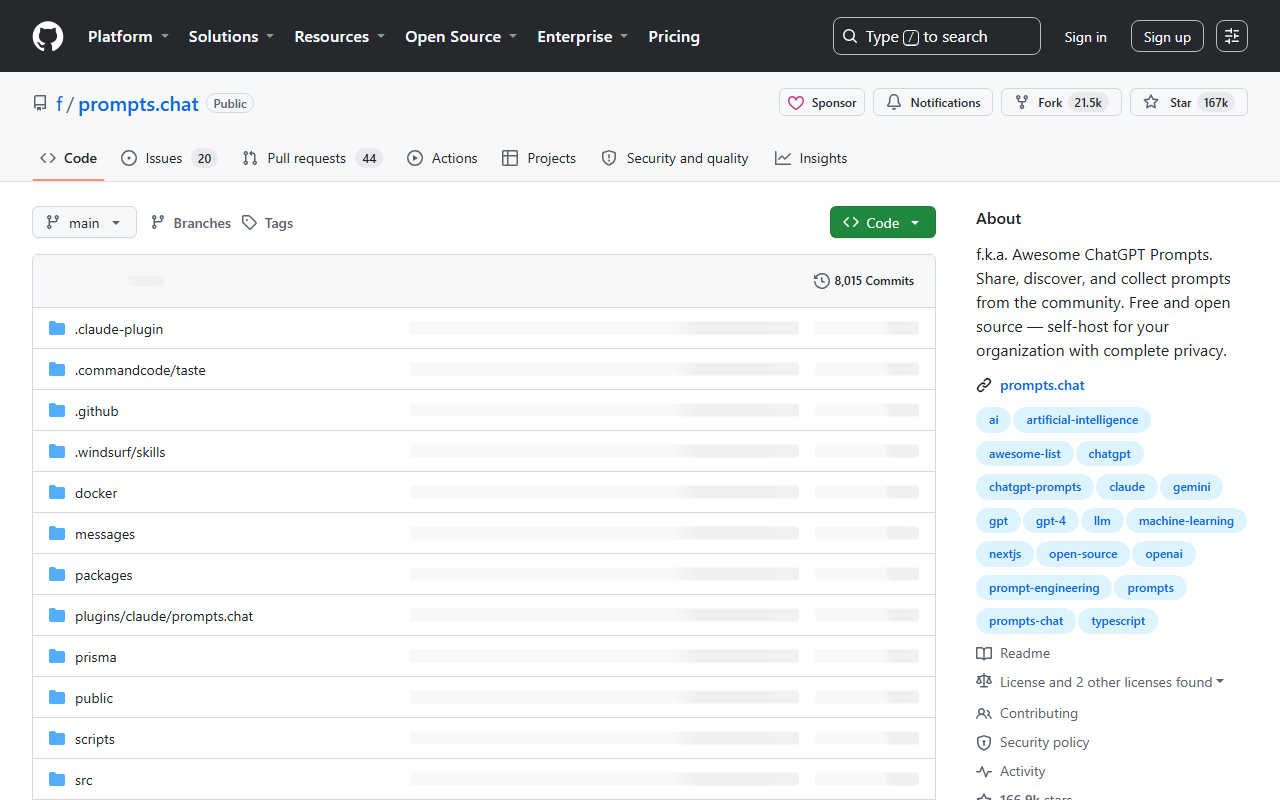Image resolution: width=1280 pixels, height=800 pixels.
Task: Click the bell icon for Notifications
Action: [894, 103]
